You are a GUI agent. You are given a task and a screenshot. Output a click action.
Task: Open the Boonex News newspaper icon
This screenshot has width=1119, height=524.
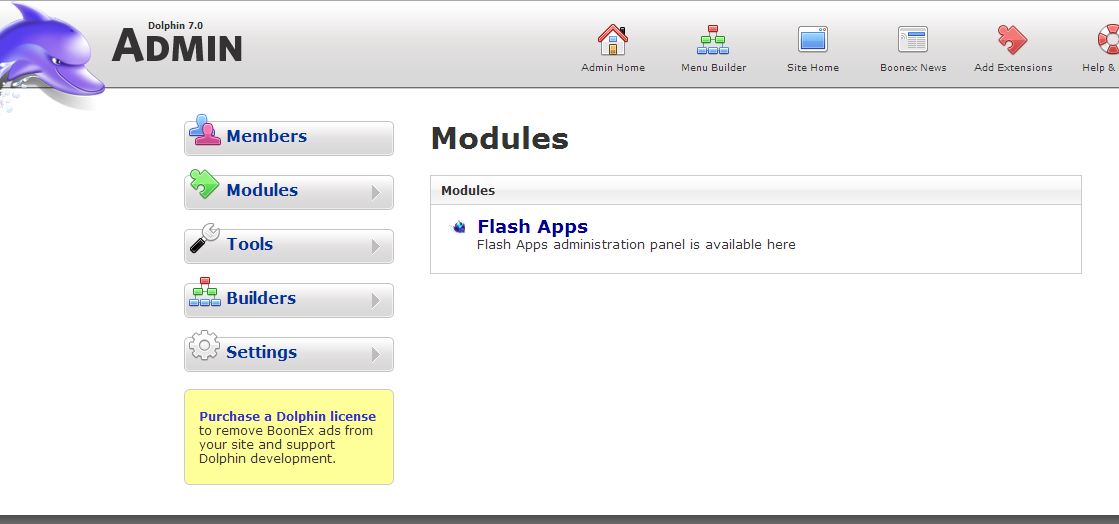coord(912,40)
